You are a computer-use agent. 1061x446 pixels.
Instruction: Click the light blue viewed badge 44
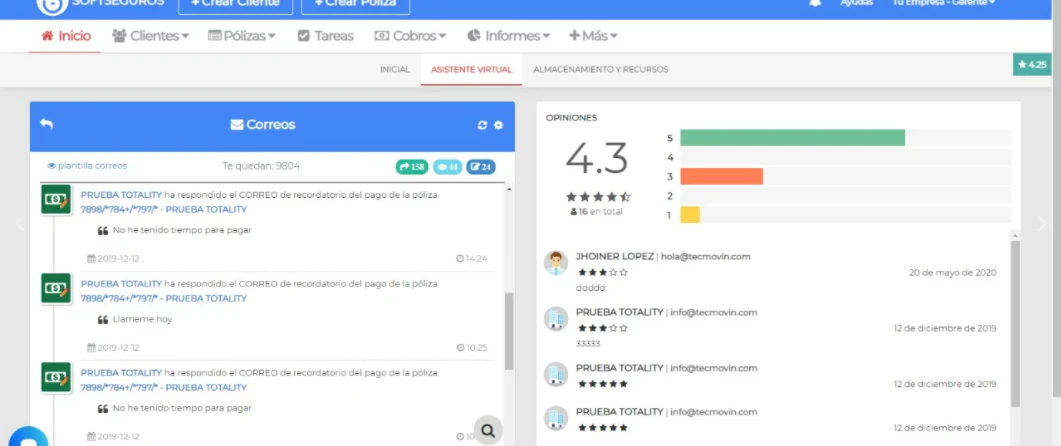click(447, 166)
